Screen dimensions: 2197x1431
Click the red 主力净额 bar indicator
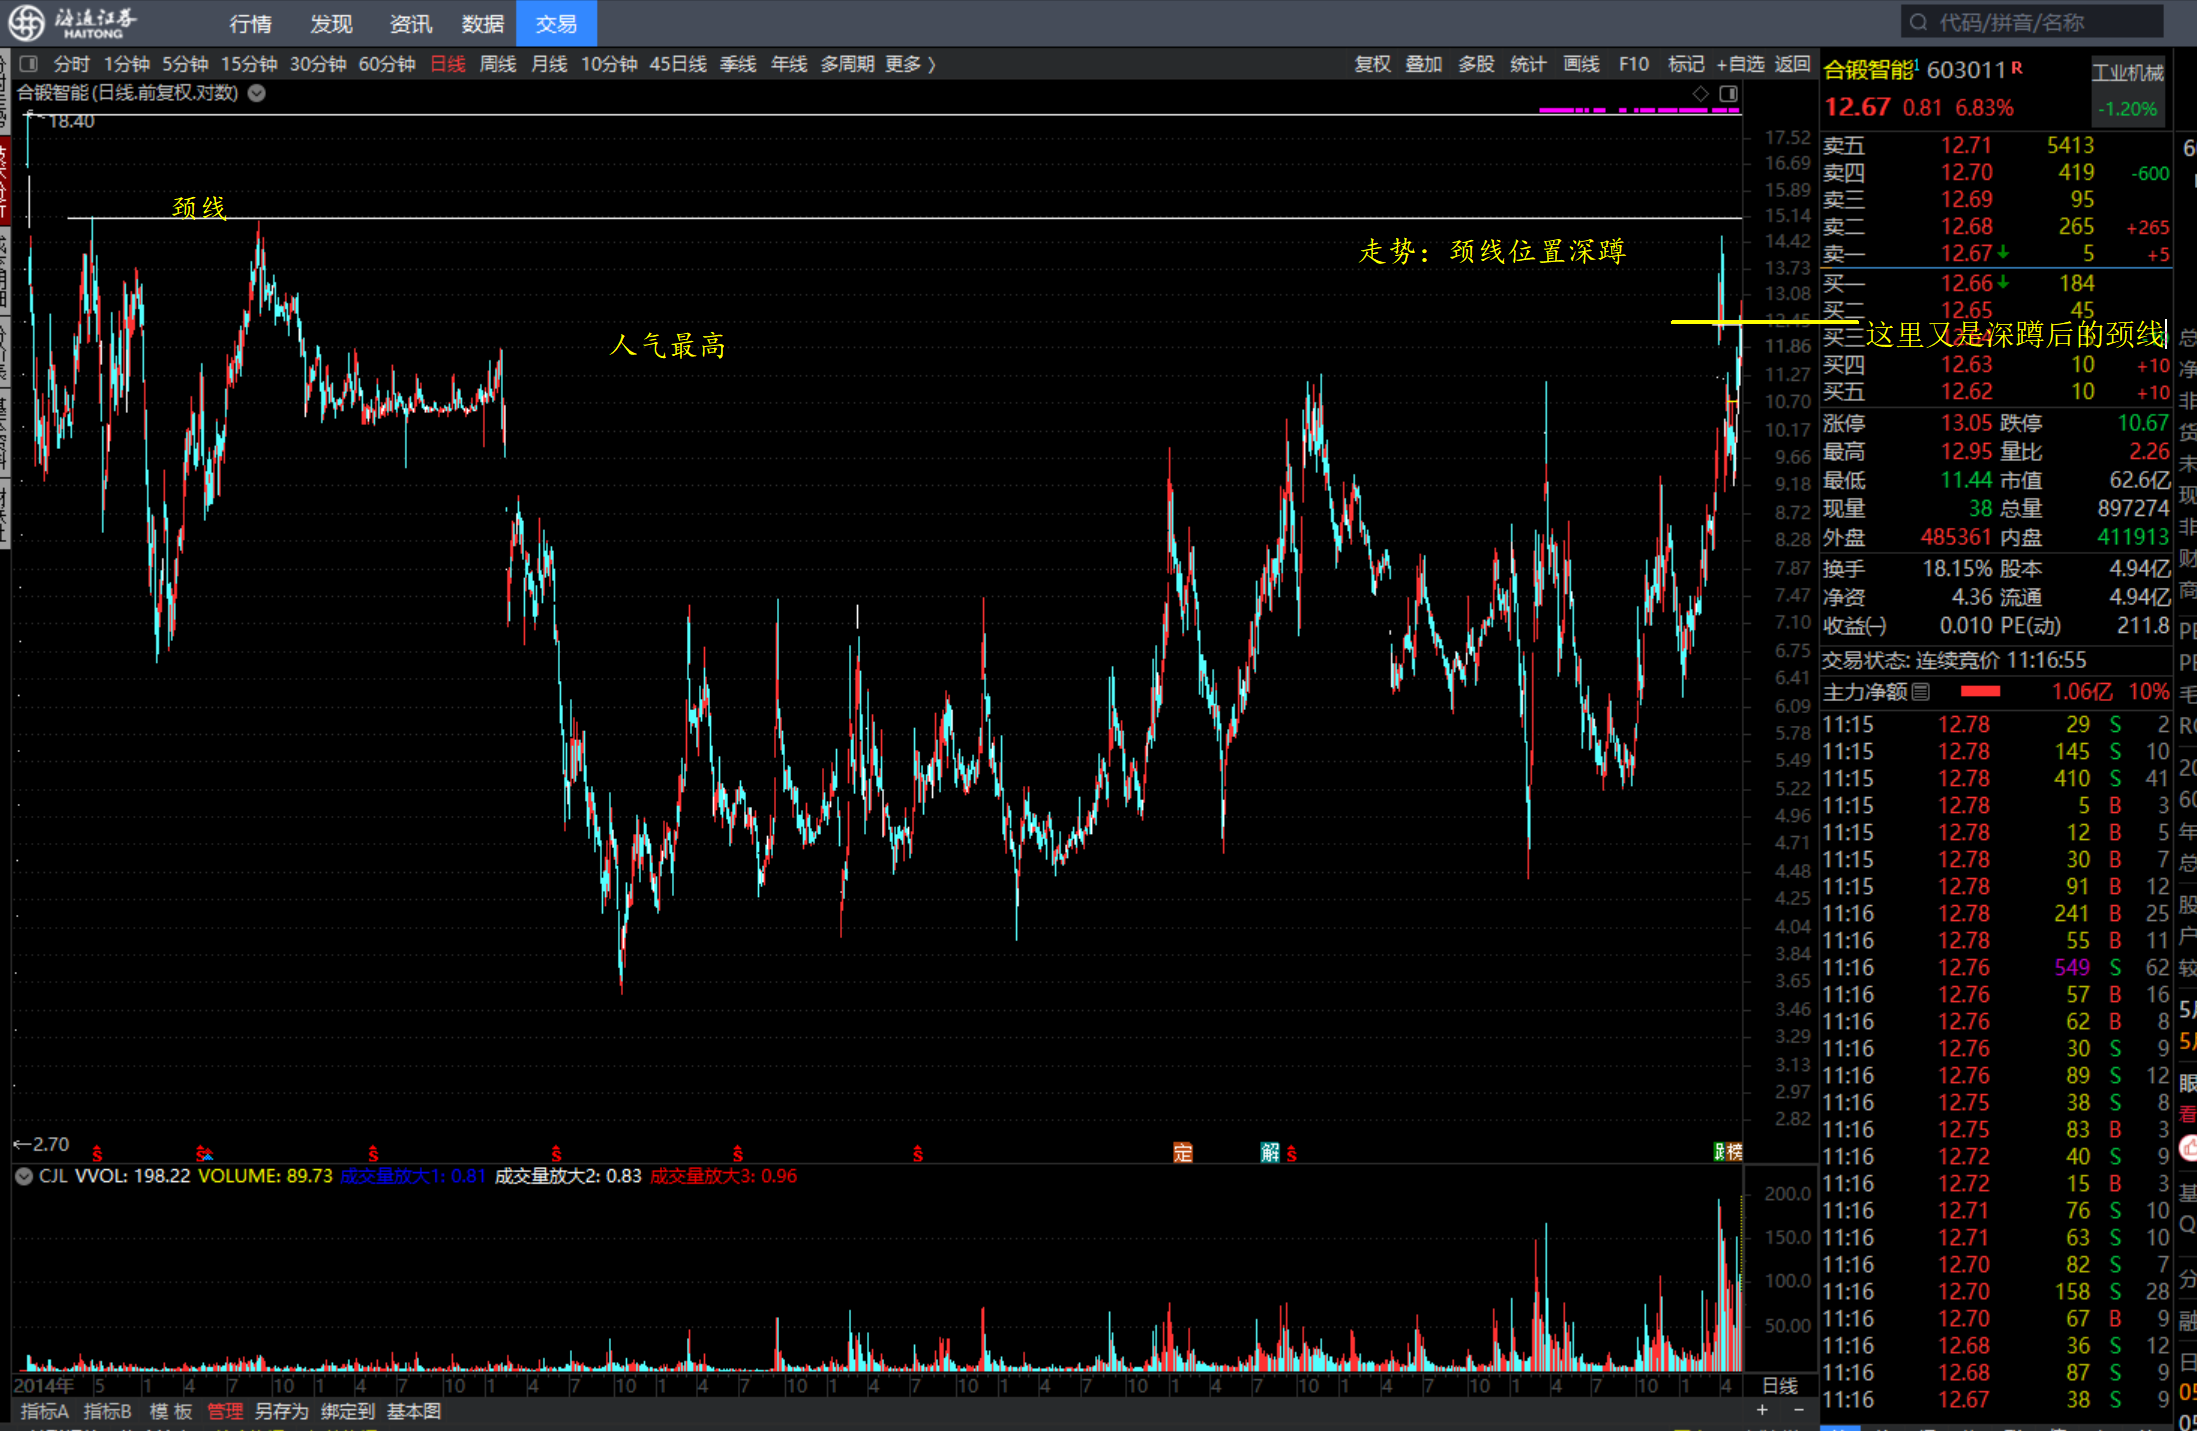pos(1980,692)
